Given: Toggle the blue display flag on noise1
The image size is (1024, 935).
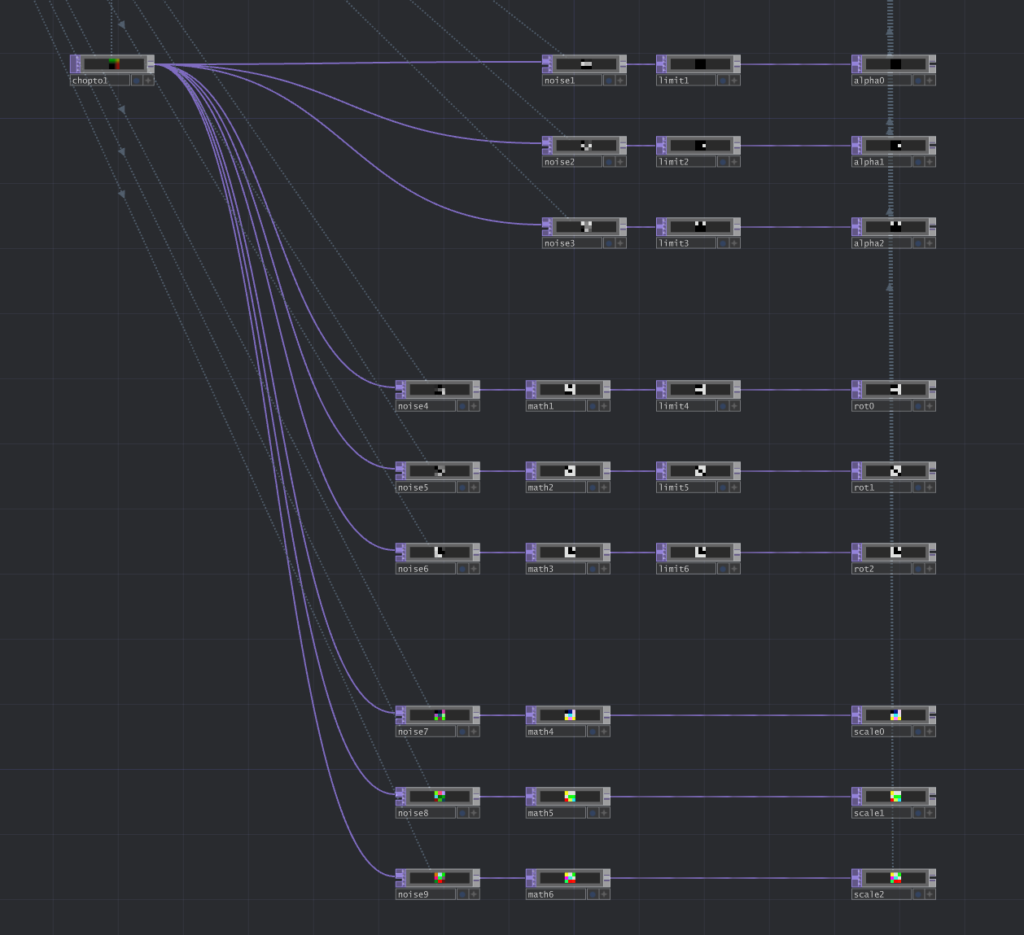Looking at the screenshot, I should point(608,80).
